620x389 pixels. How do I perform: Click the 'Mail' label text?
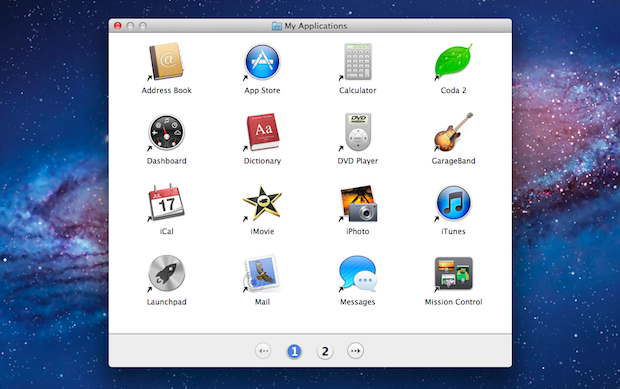coord(262,302)
